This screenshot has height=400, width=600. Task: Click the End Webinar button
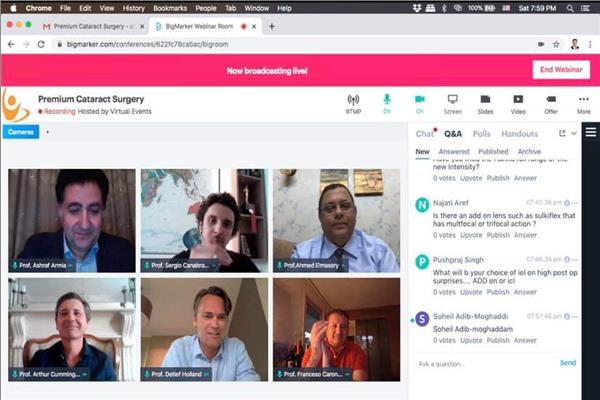(x=560, y=69)
